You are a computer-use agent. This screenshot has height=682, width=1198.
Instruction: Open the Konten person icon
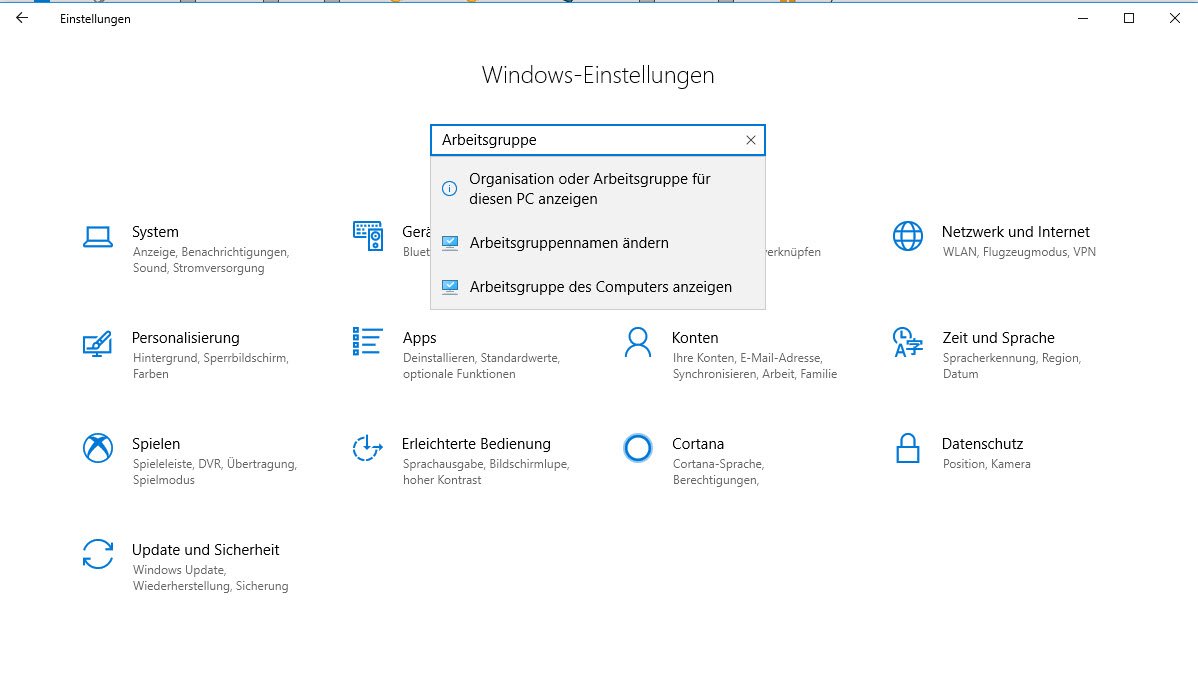[x=638, y=342]
